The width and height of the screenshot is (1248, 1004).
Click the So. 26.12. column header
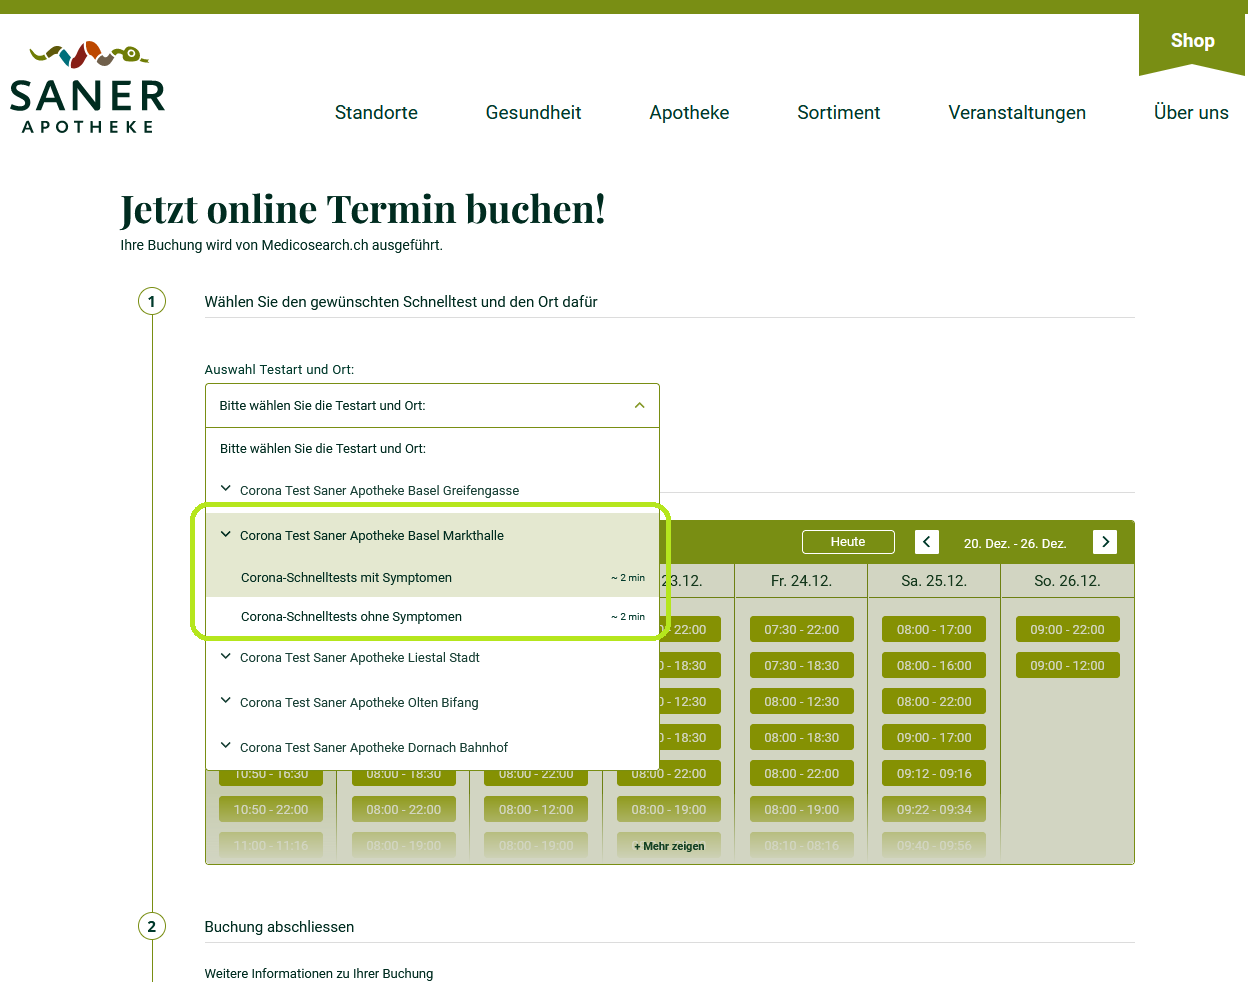[1067, 581]
